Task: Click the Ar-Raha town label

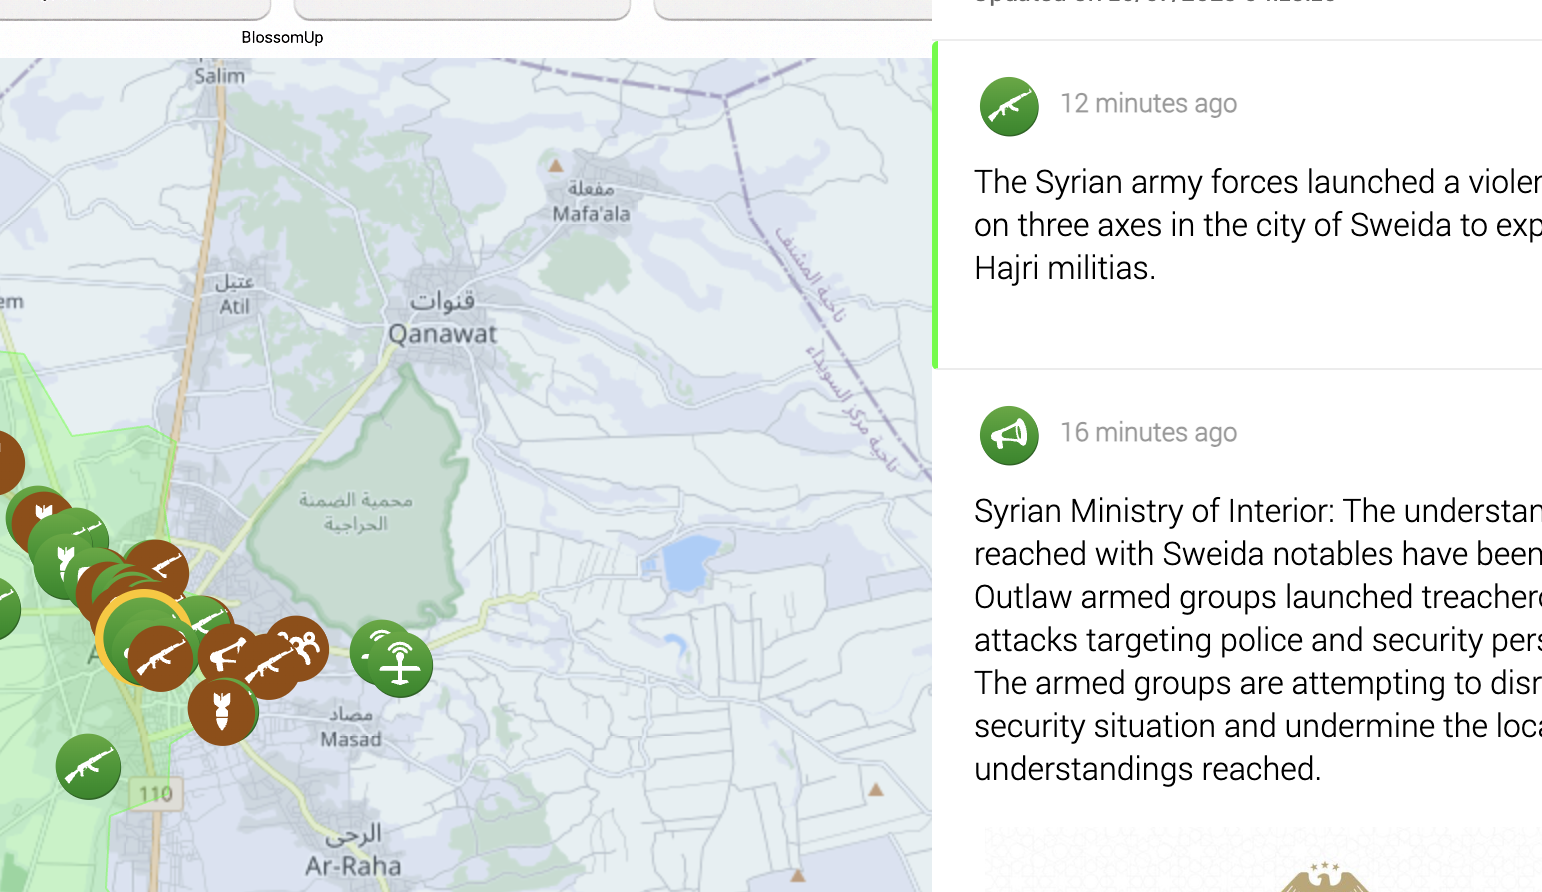Action: 353,866
